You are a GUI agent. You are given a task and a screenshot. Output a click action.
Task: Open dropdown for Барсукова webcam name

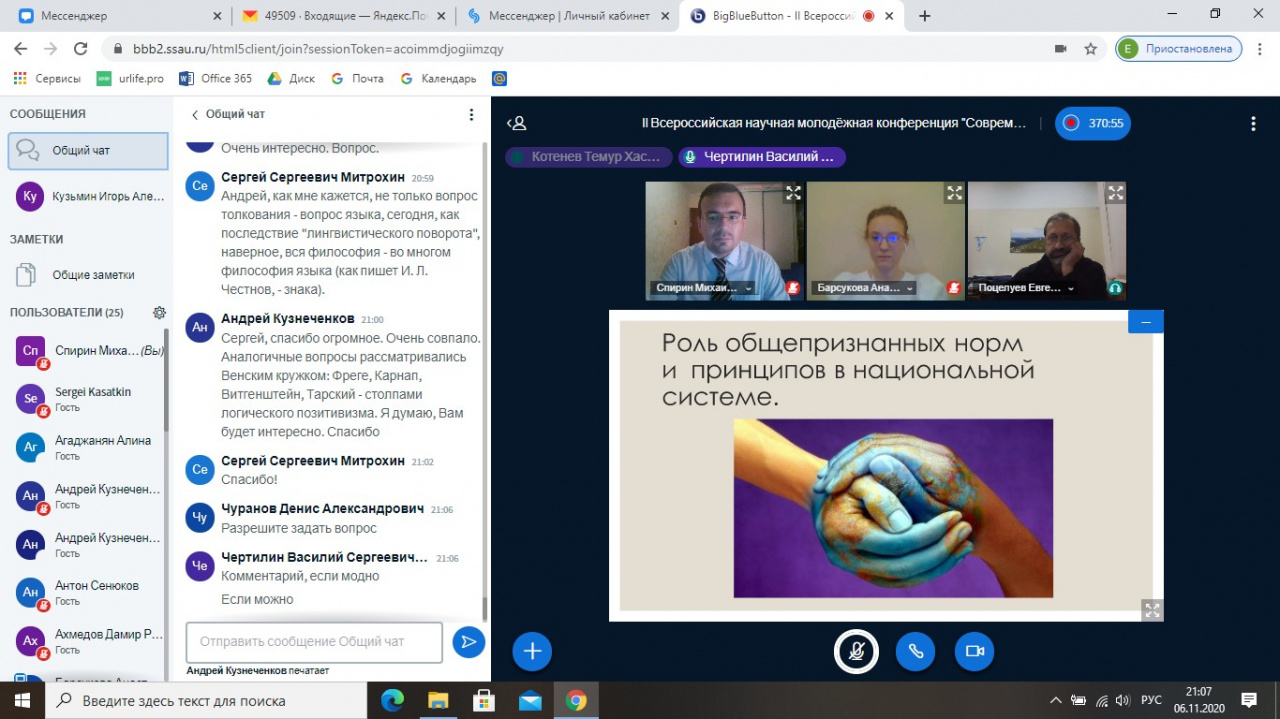click(909, 289)
